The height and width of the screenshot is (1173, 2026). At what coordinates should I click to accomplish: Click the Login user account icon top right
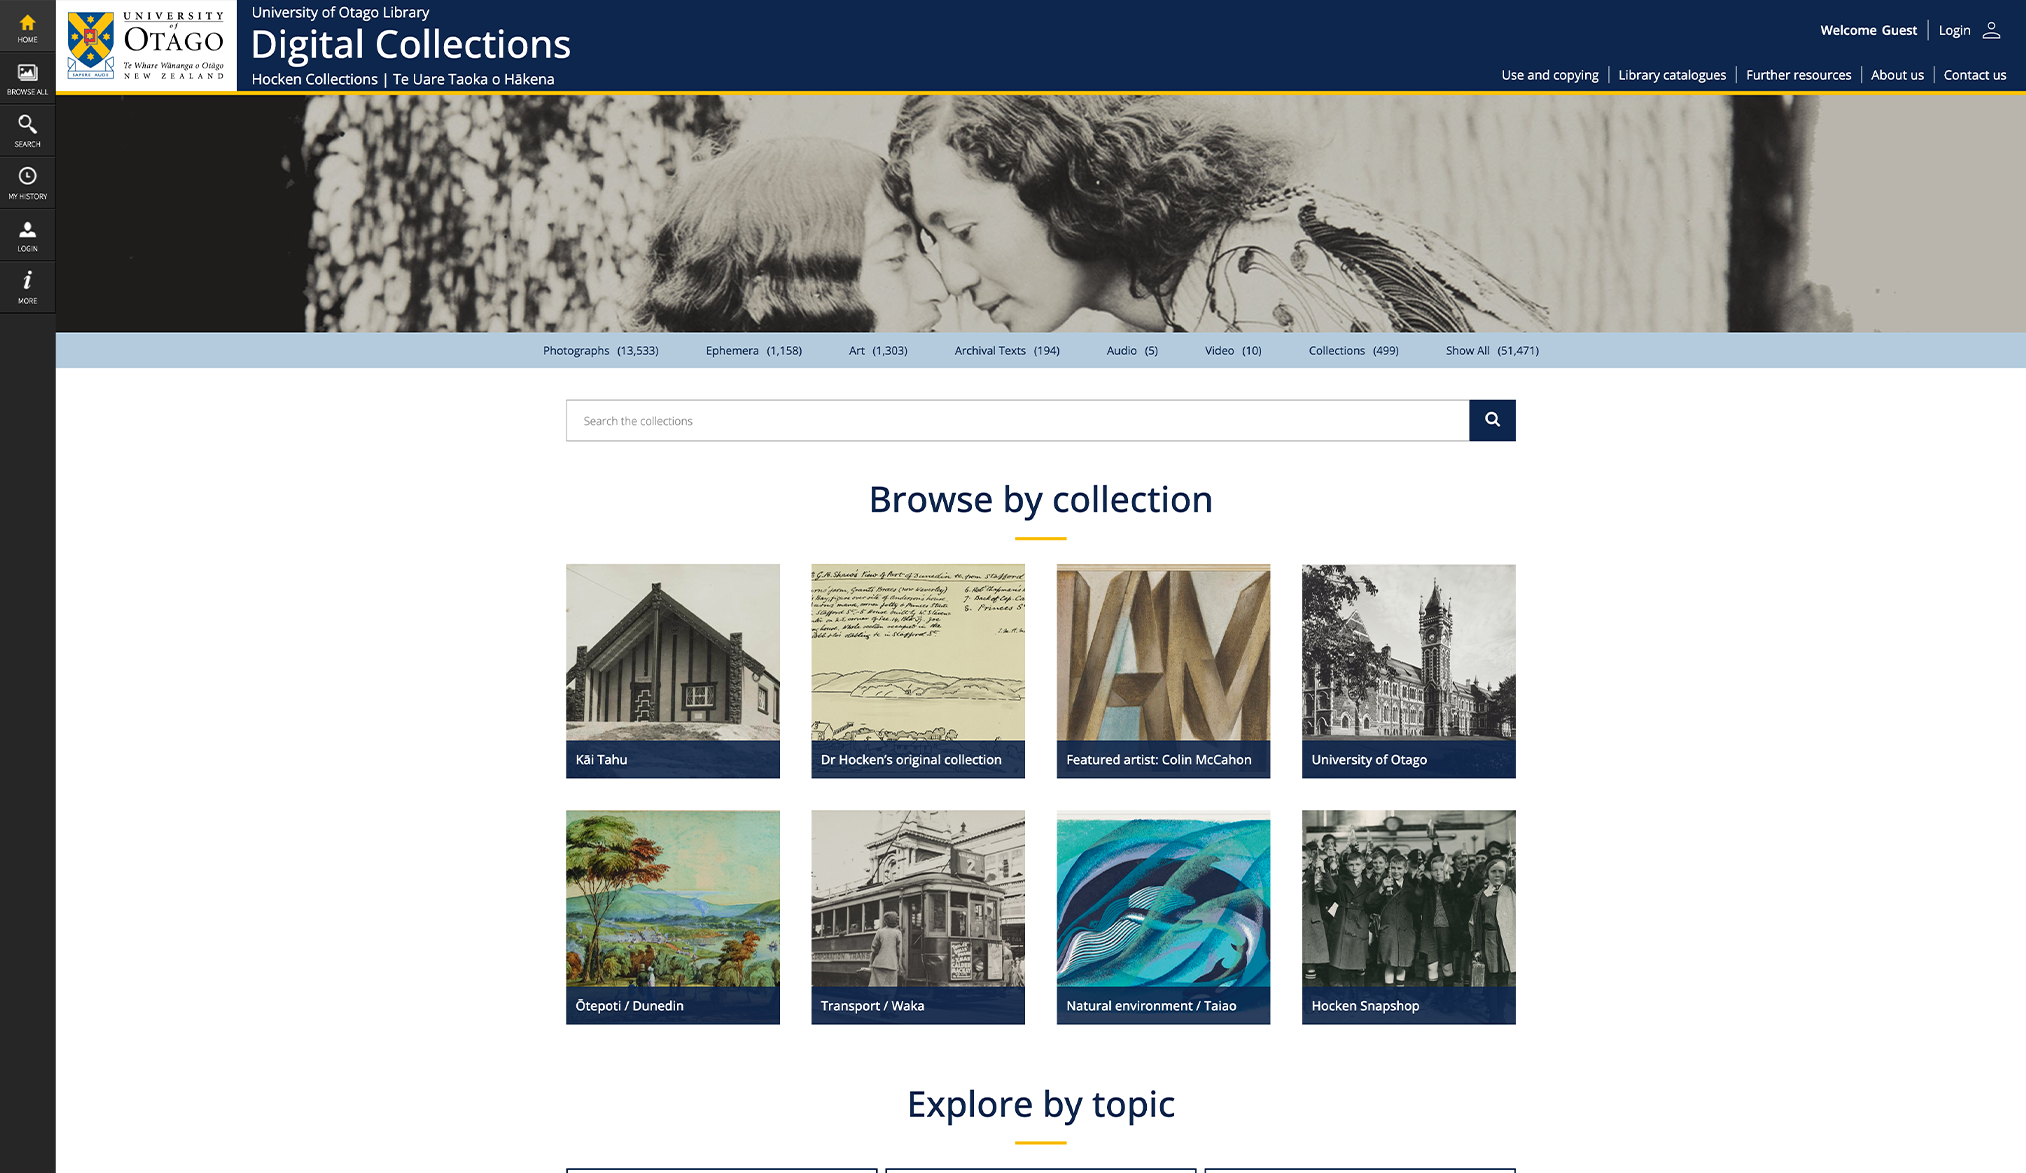[1992, 24]
